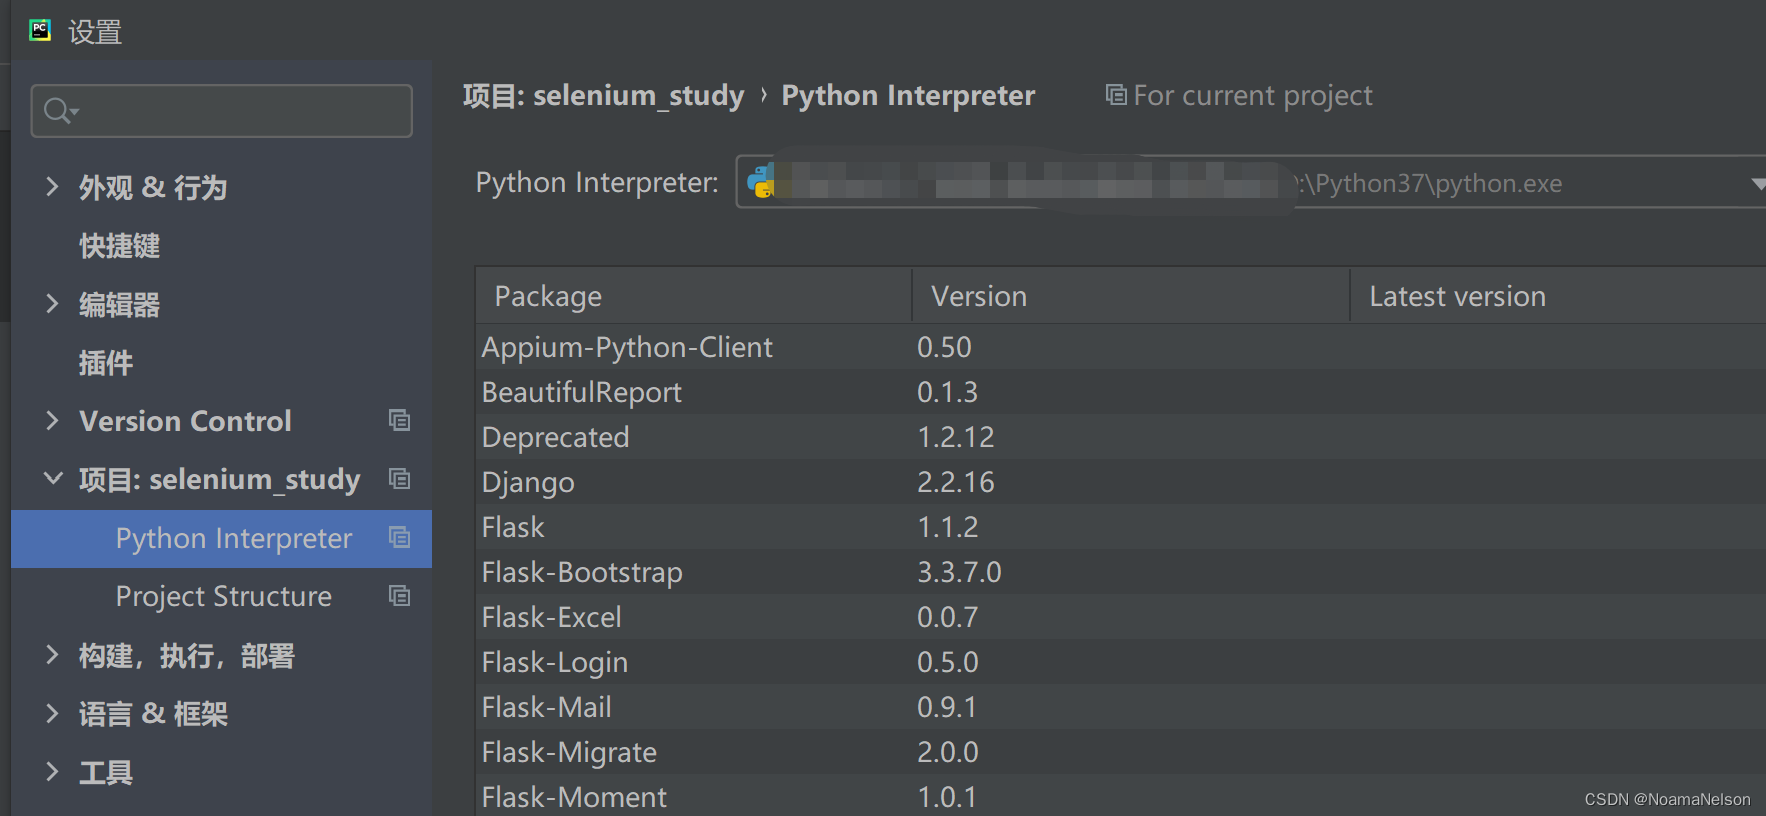Expand the 编辑器 section
This screenshot has width=1766, height=816.
pyautogui.click(x=52, y=304)
